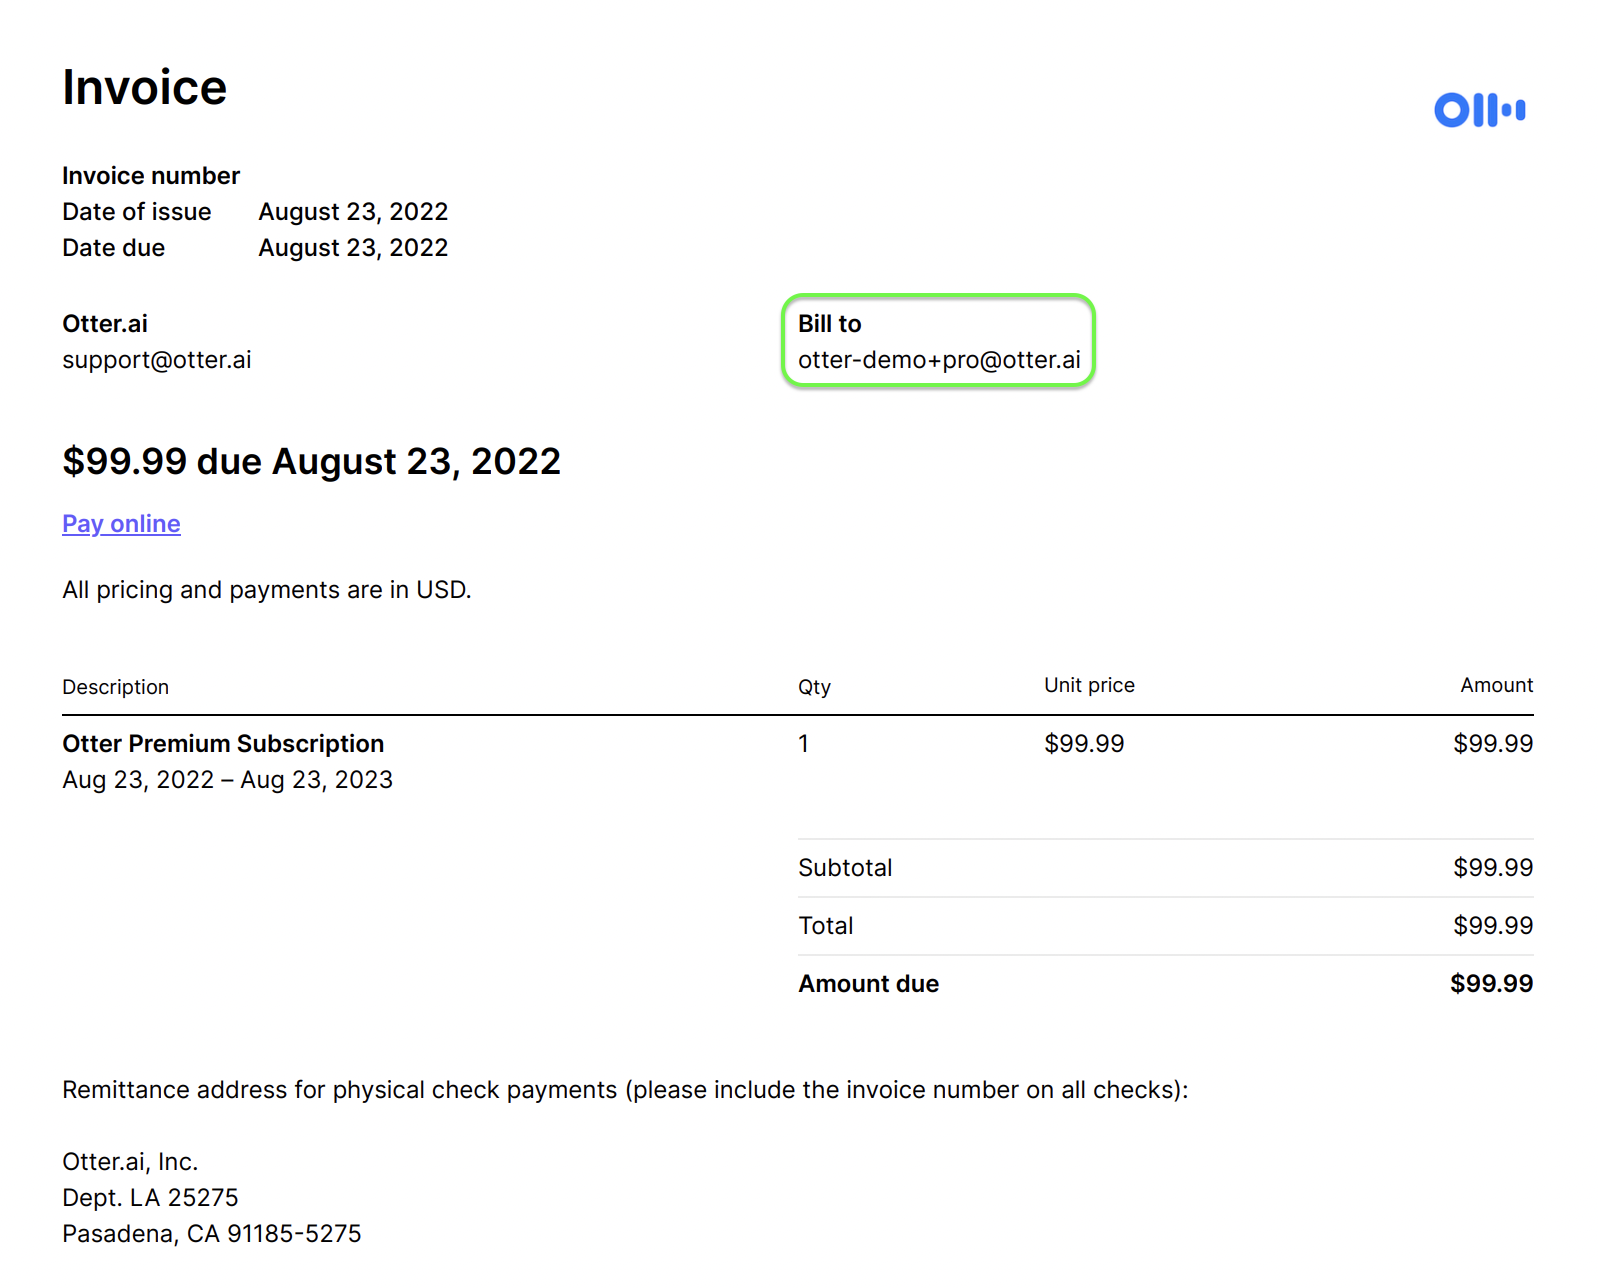This screenshot has height=1288, width=1598.
Task: Open the Pay online link
Action: [121, 524]
